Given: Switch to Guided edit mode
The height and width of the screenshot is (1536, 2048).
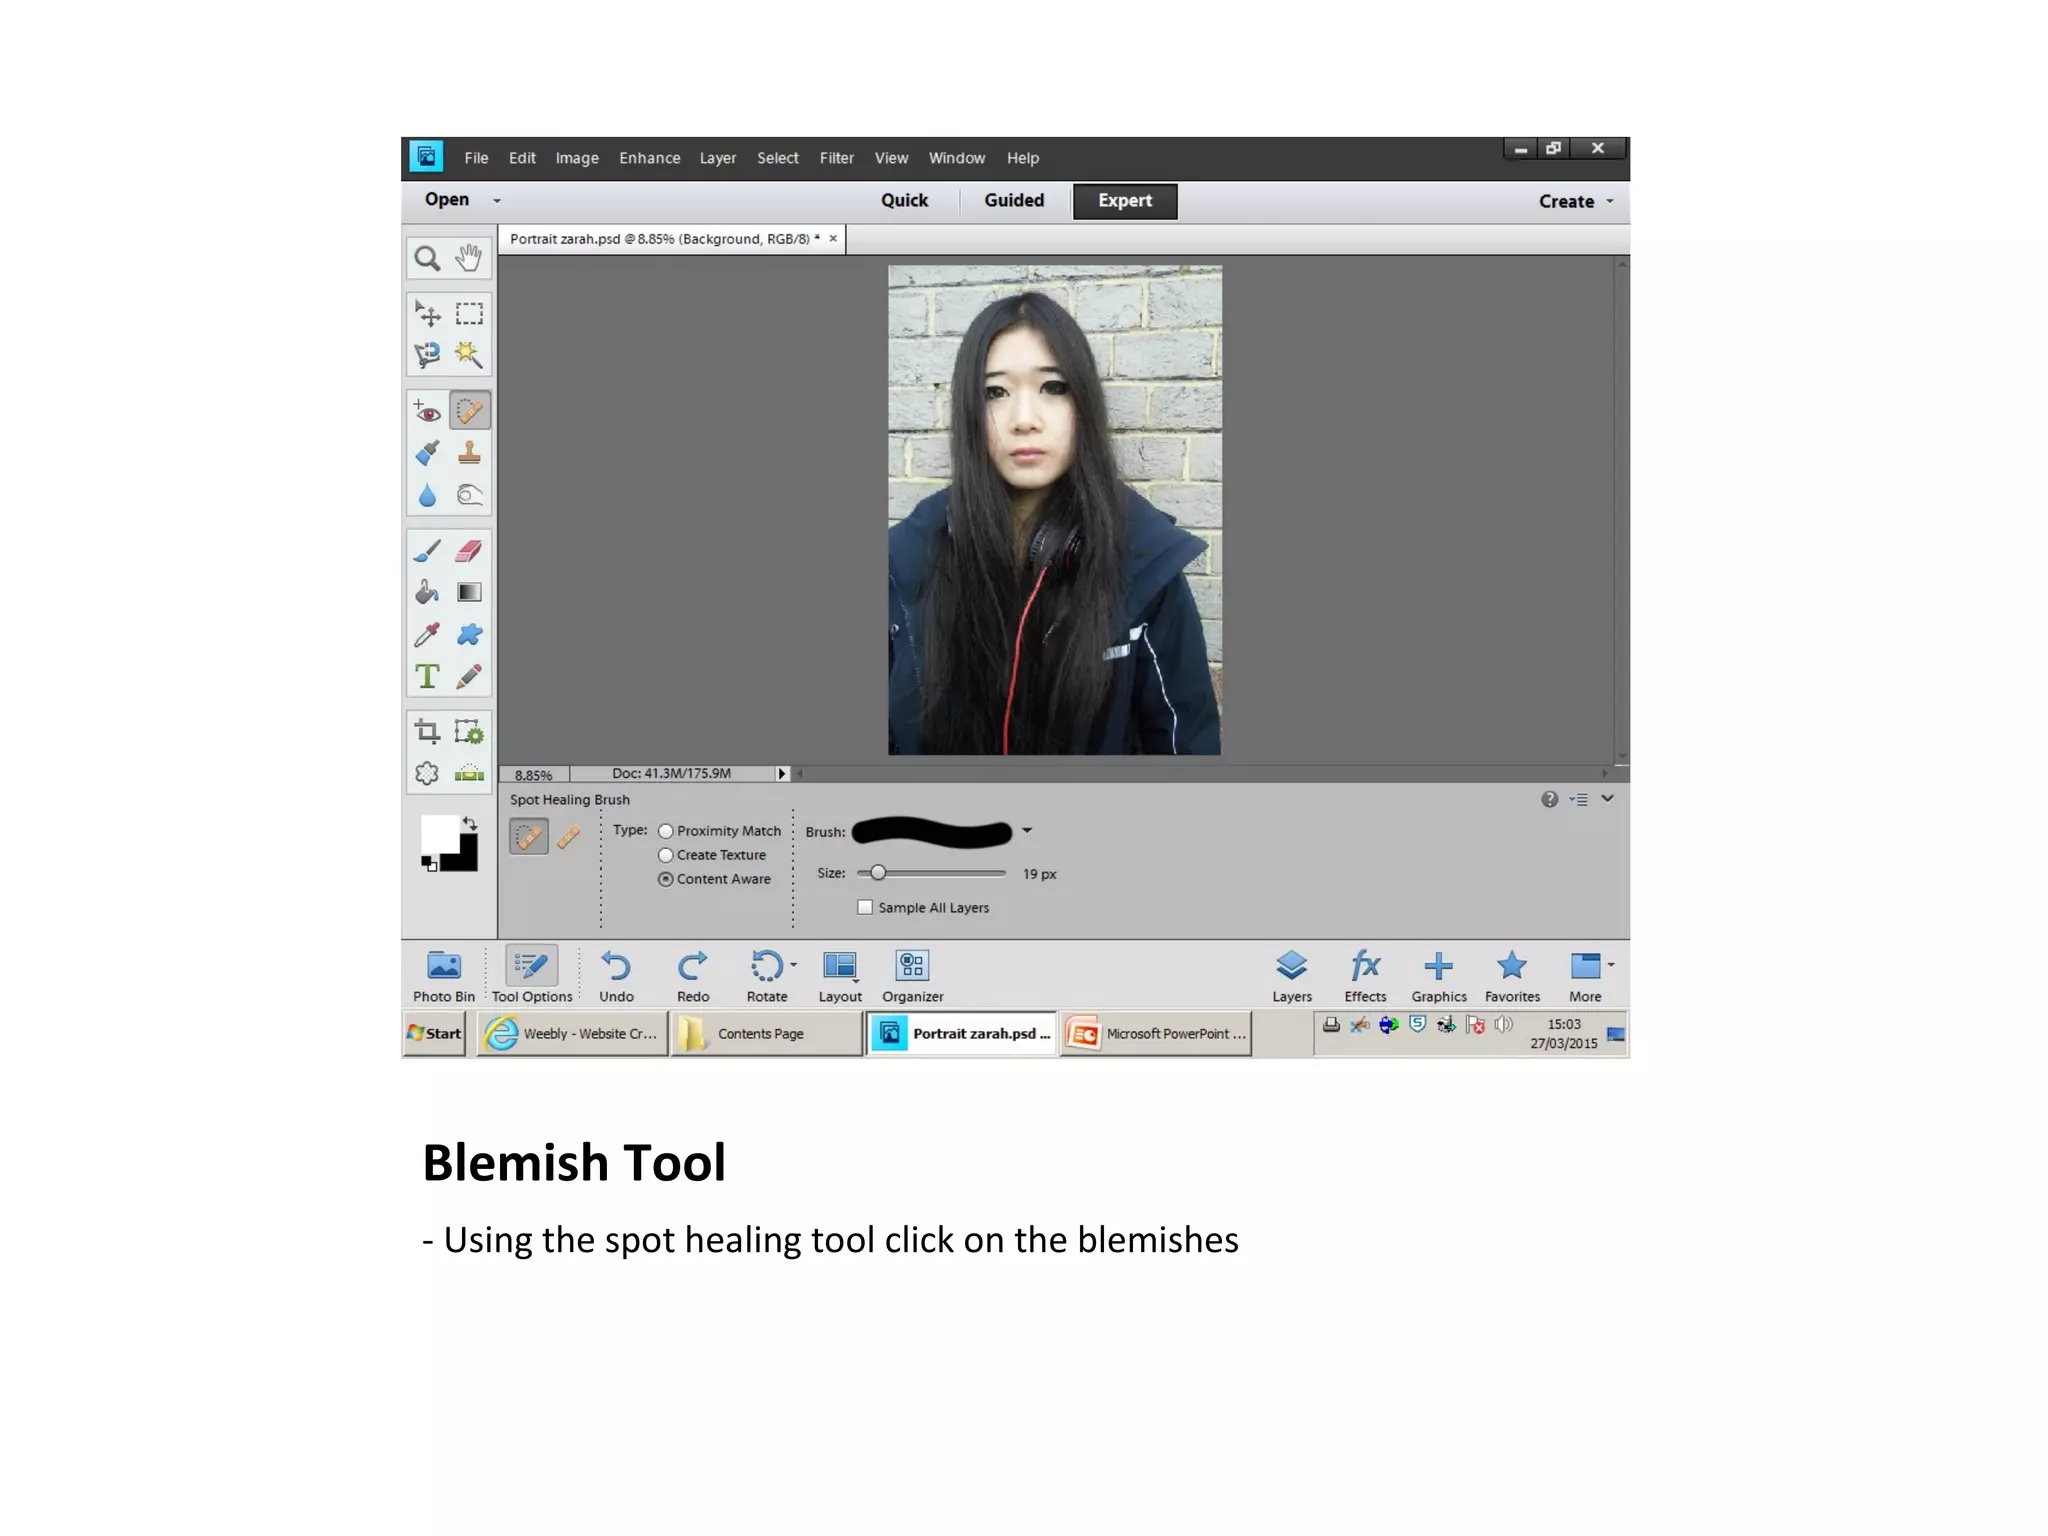Looking at the screenshot, I should [1014, 201].
